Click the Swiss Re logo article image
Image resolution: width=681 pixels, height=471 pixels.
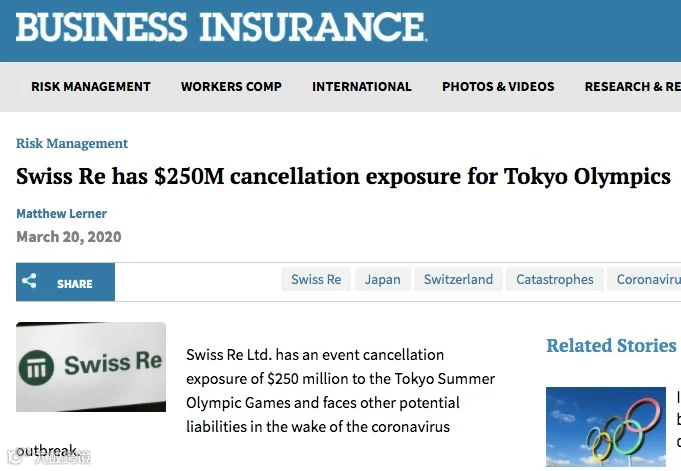pos(91,367)
